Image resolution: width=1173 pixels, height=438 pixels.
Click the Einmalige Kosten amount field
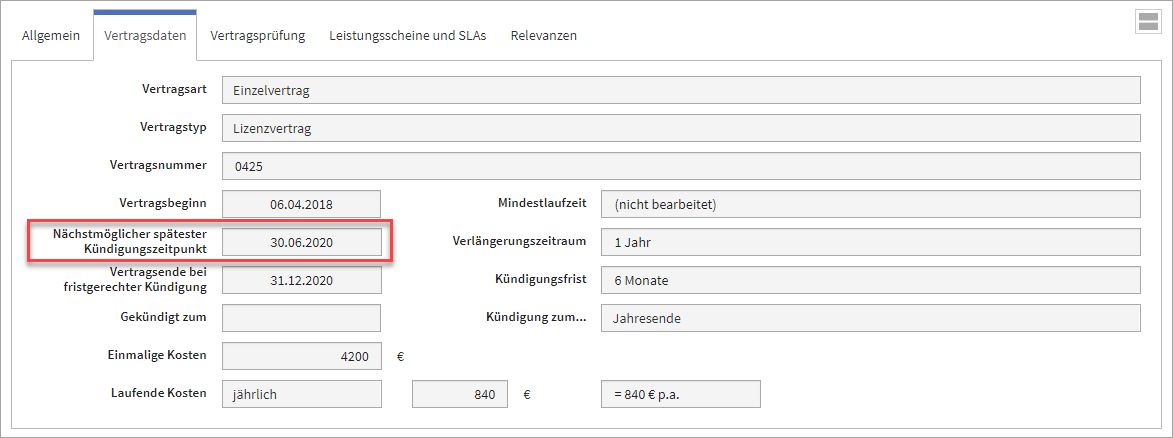(301, 356)
